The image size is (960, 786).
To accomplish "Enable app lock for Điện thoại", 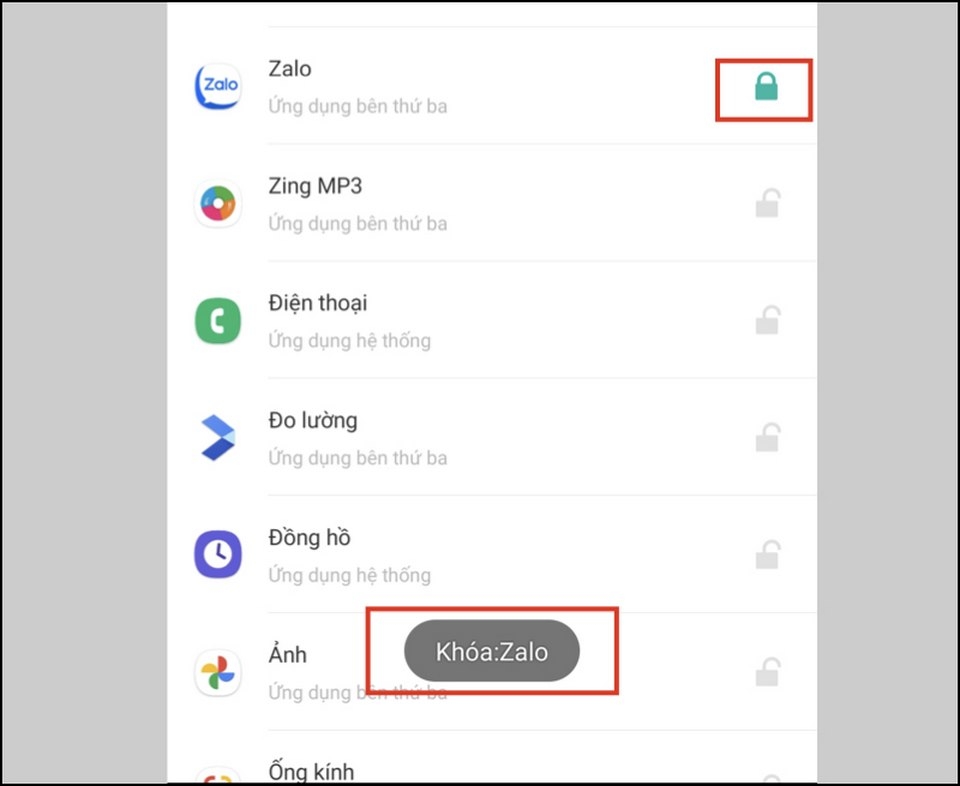I will coord(767,320).
